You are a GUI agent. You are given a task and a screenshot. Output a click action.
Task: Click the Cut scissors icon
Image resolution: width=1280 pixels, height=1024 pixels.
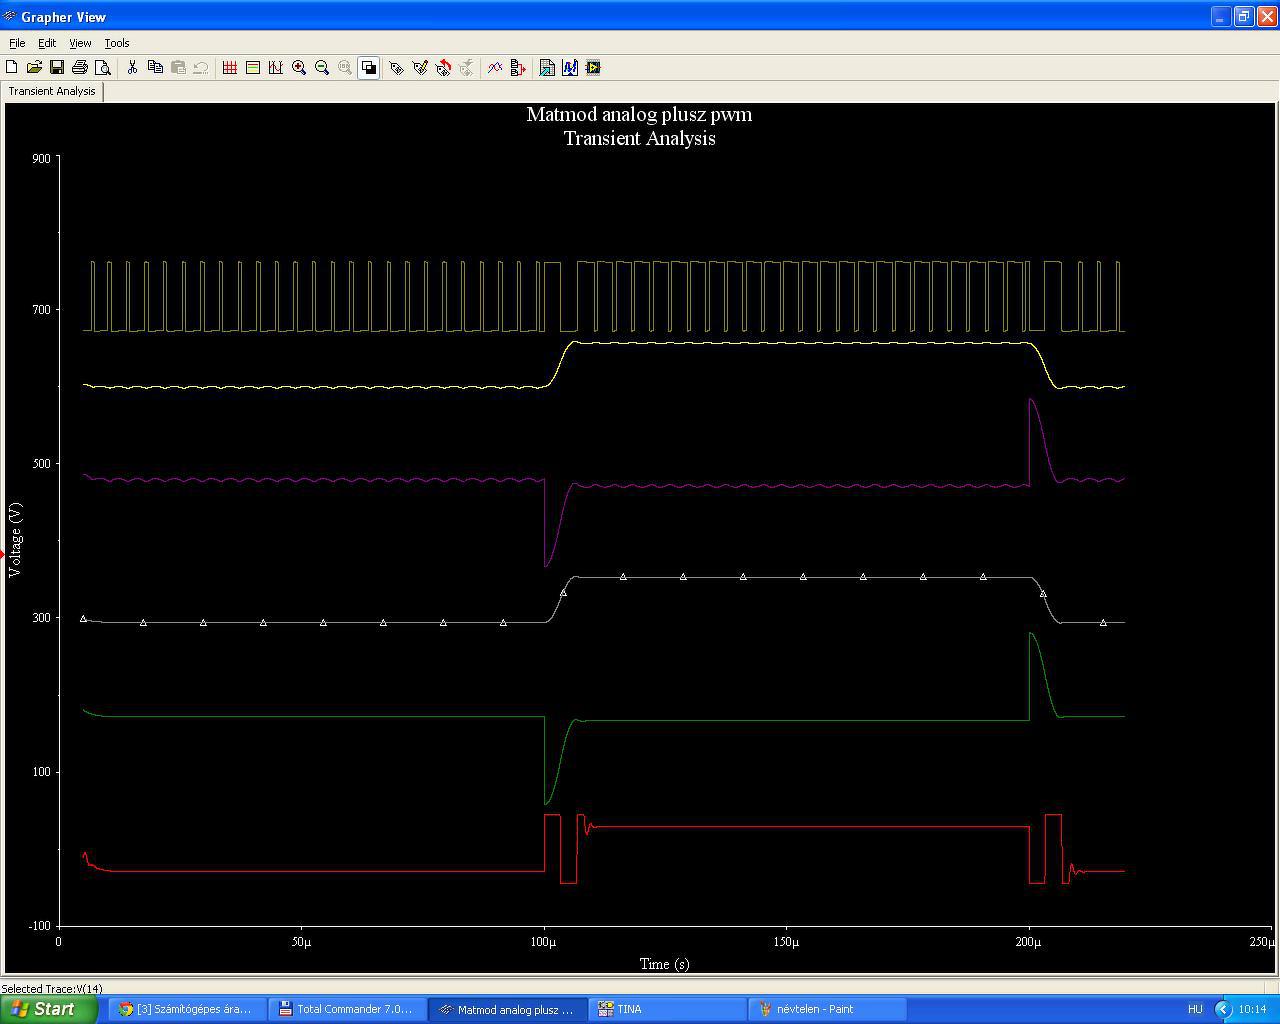(132, 67)
